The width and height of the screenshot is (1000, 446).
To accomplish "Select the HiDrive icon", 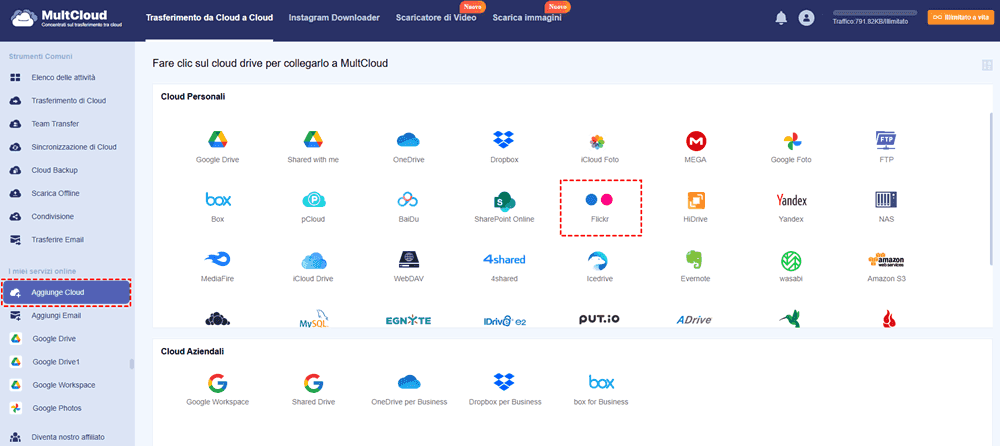I will coord(696,200).
